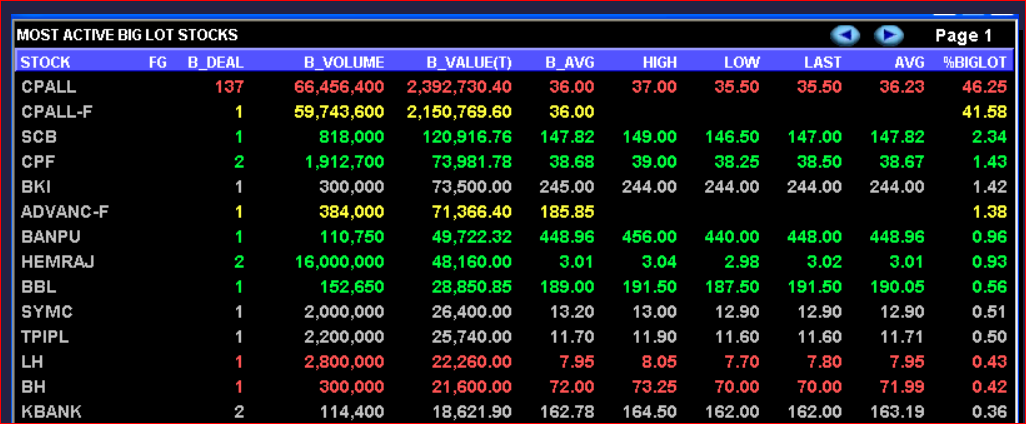Click the MOST ACTIVE BIG LOT STOCKS title
1026x424 pixels.
(x=127, y=35)
